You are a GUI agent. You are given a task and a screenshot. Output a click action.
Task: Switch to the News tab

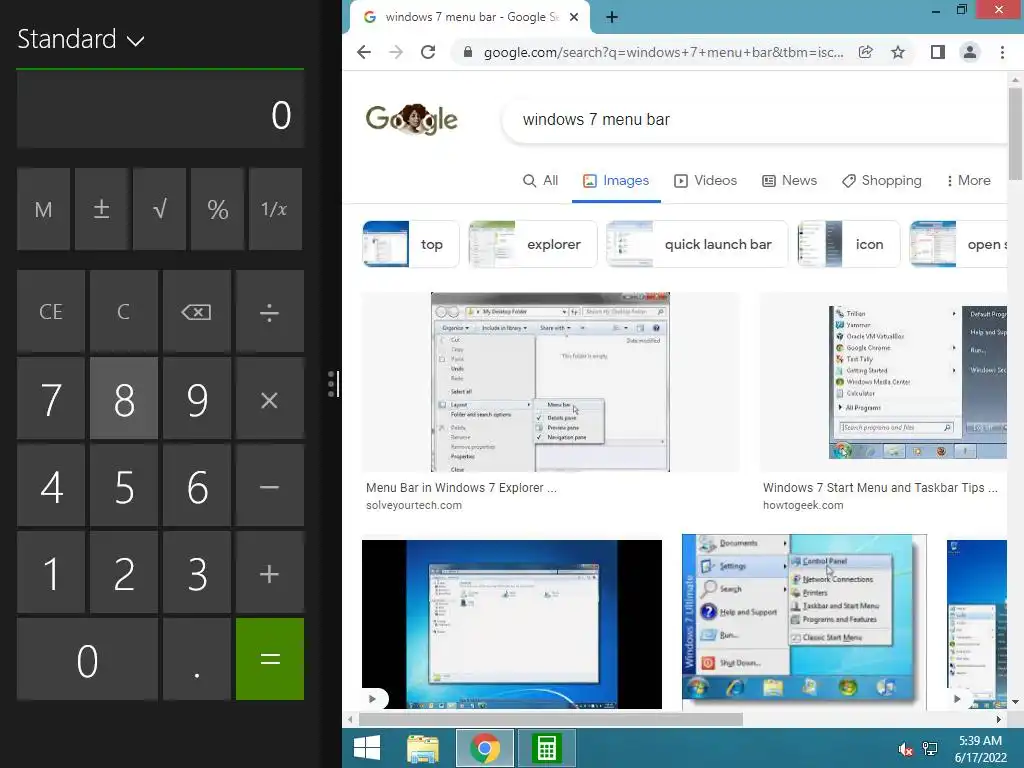click(x=790, y=181)
